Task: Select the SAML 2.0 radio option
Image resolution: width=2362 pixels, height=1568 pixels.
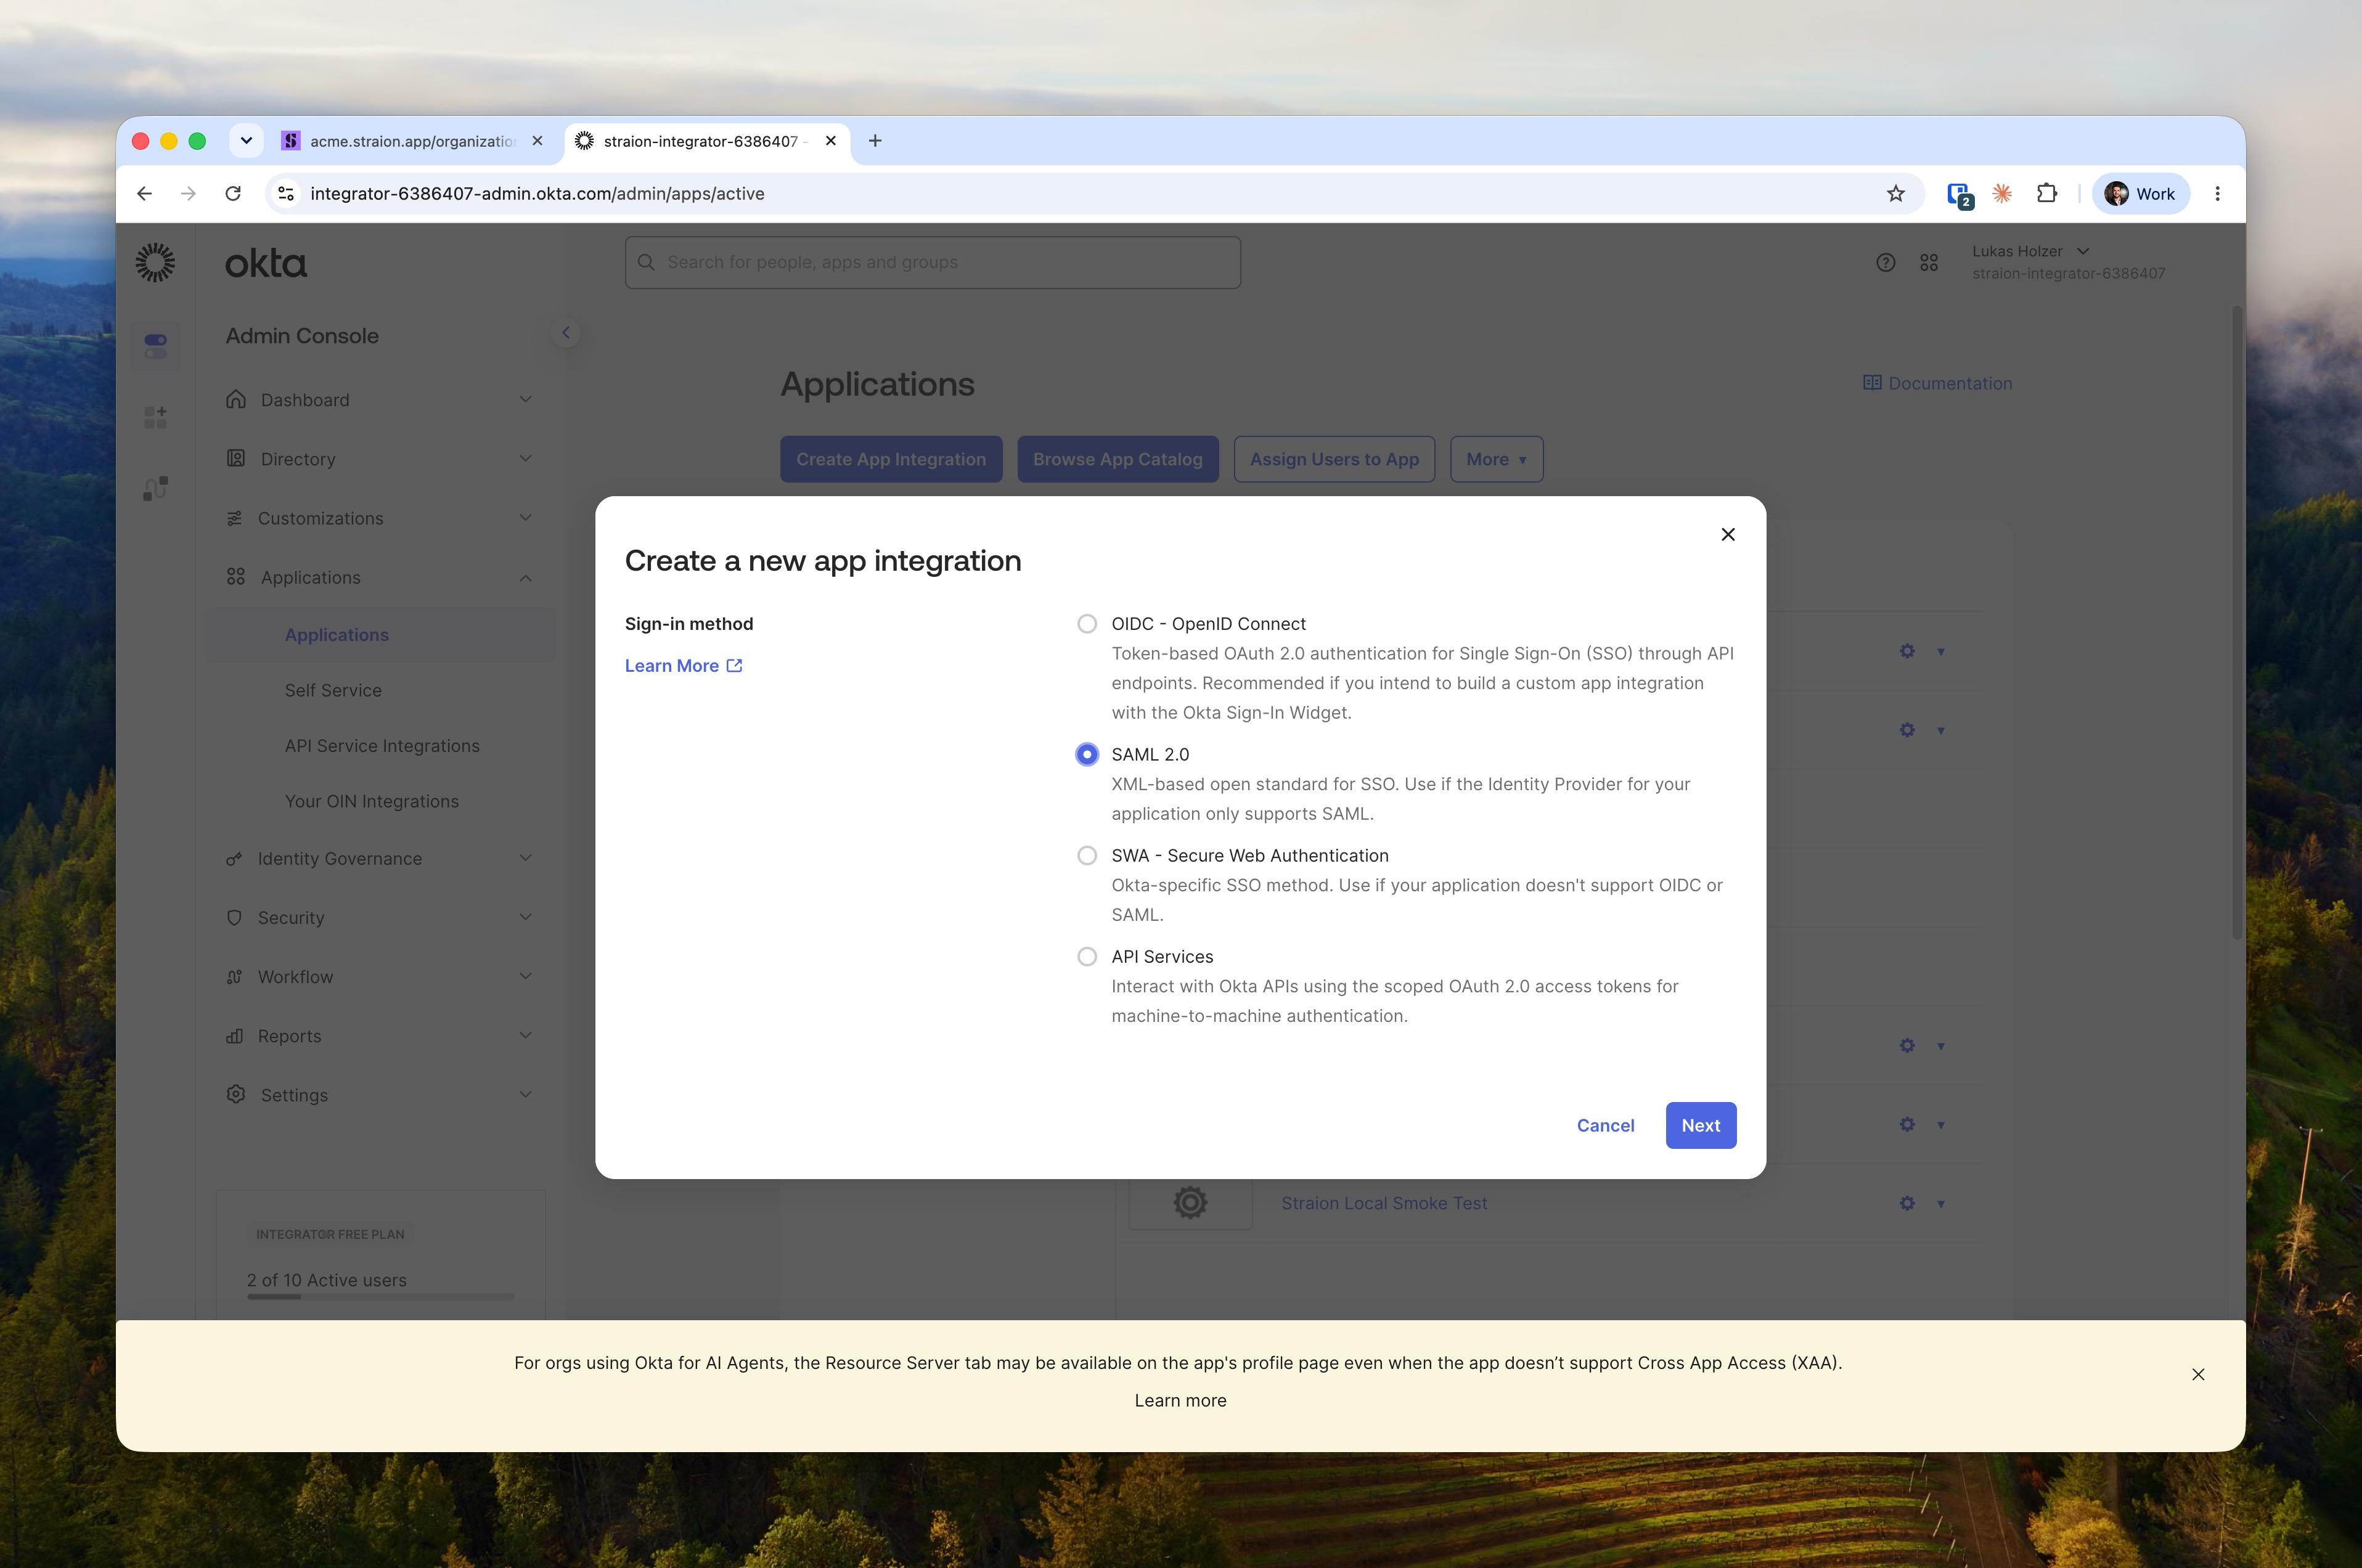Action: pyautogui.click(x=1086, y=755)
